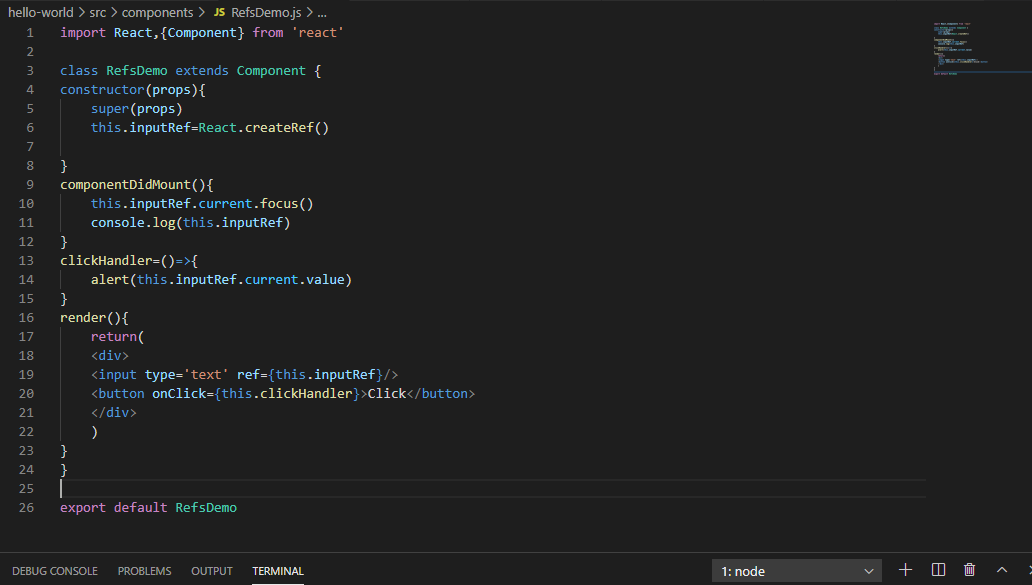Viewport: 1032px width, 585px height.
Task: Click the components breadcrumb folder
Action: click(157, 13)
